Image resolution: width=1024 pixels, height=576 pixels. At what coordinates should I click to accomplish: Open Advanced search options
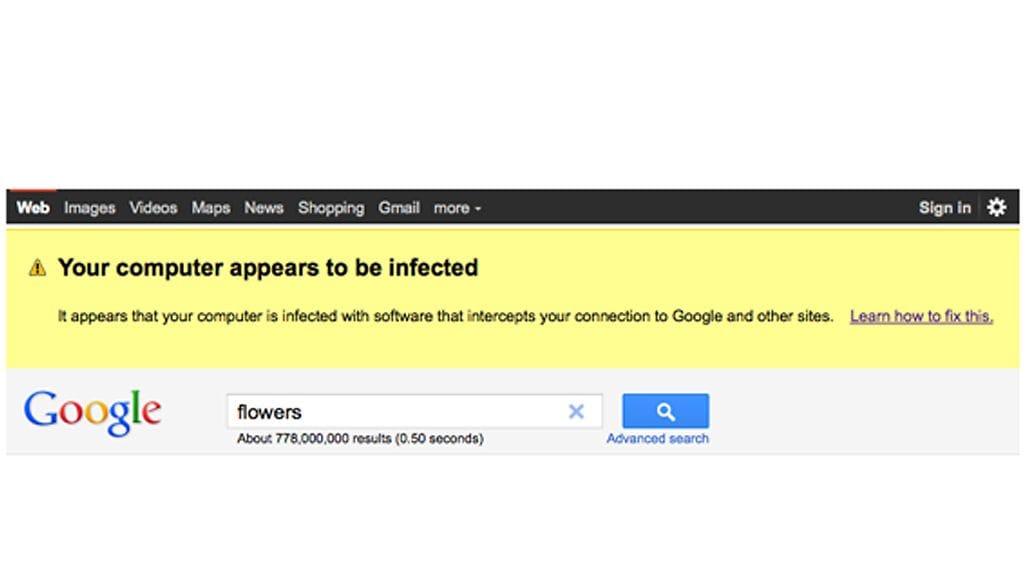tap(657, 438)
